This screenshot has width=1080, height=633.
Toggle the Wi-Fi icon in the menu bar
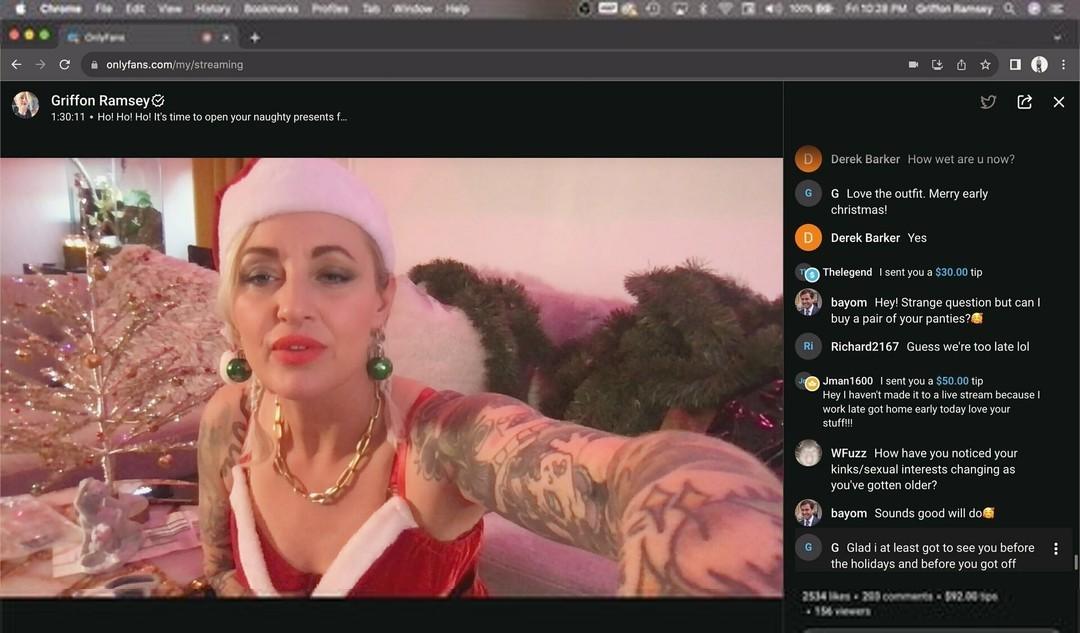point(724,9)
